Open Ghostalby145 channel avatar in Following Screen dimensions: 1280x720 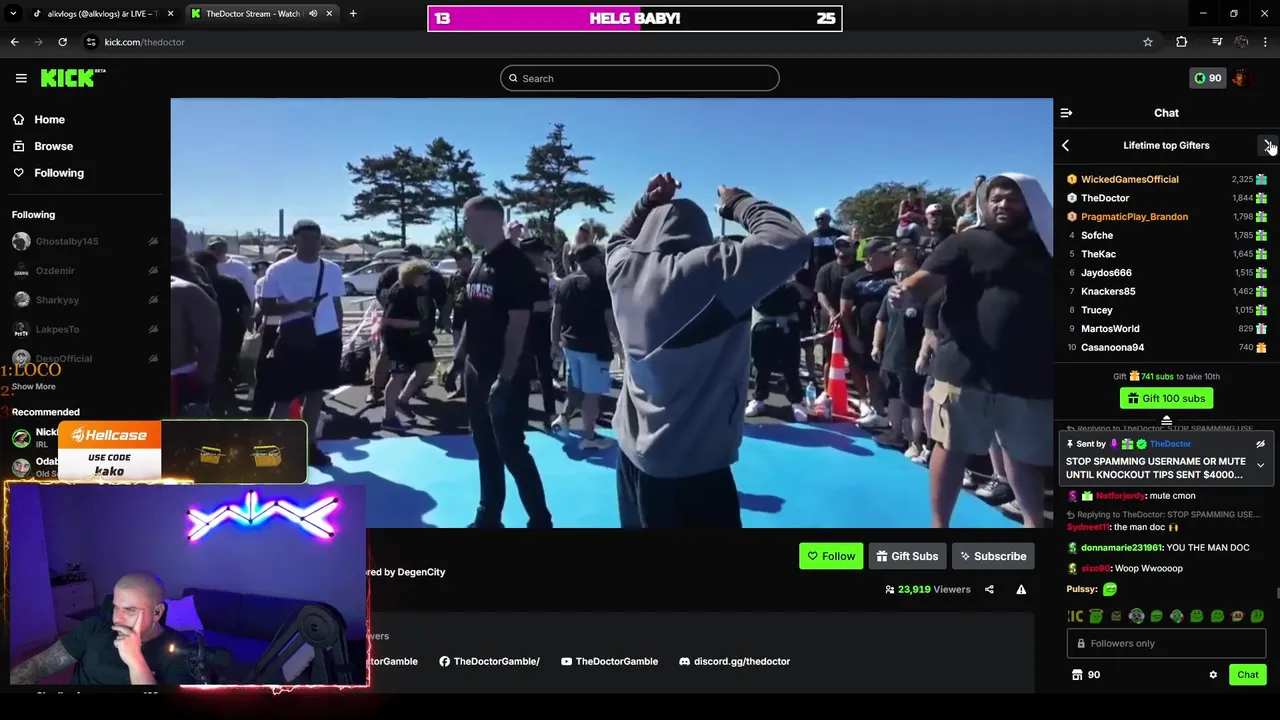[21, 241]
